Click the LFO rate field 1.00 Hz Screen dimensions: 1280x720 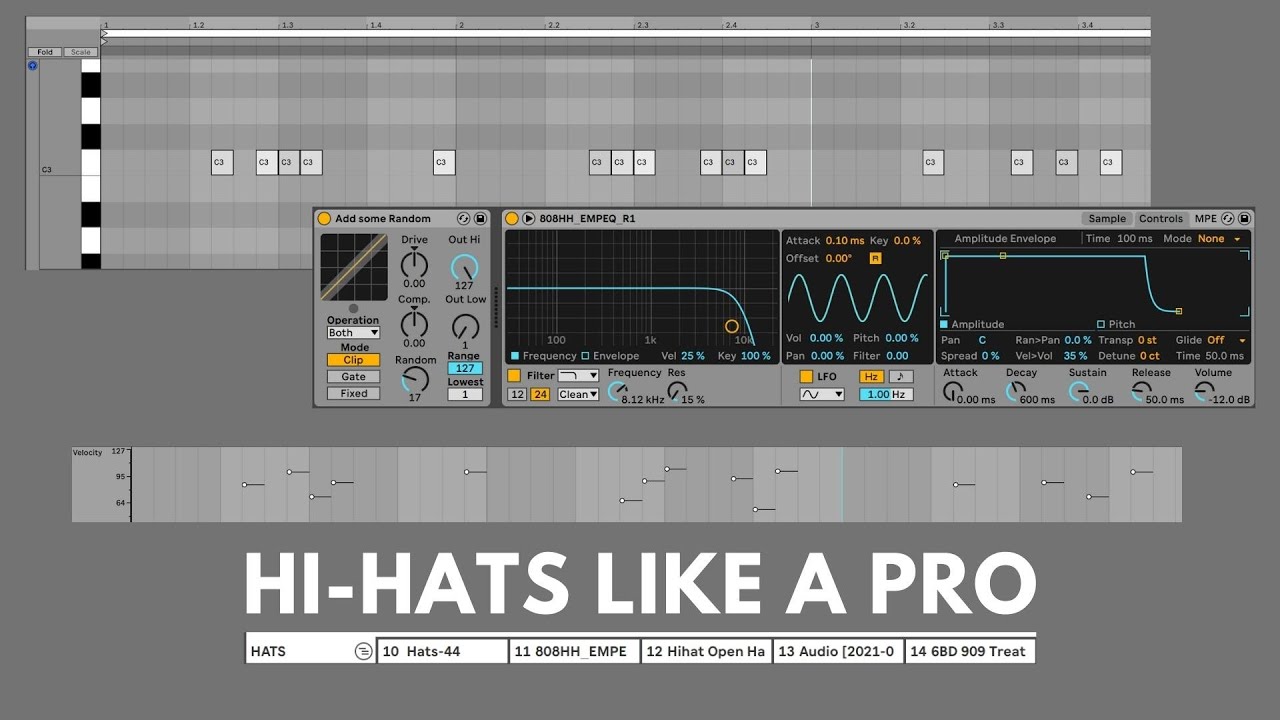(x=886, y=395)
